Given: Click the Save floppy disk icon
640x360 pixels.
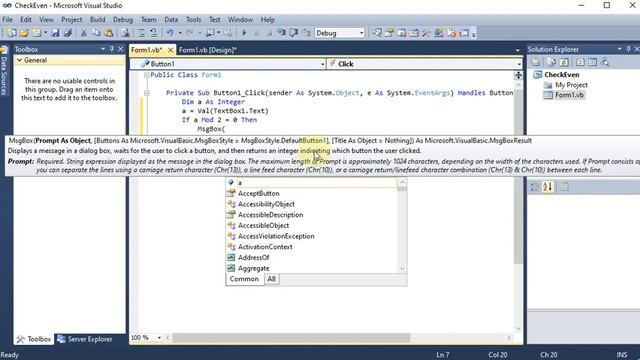Looking at the screenshot, I should (55, 33).
